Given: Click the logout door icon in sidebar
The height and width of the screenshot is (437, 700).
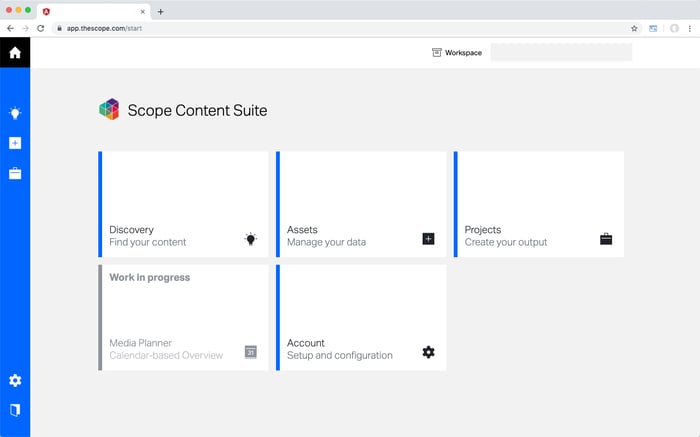Looking at the screenshot, I should (x=15, y=410).
